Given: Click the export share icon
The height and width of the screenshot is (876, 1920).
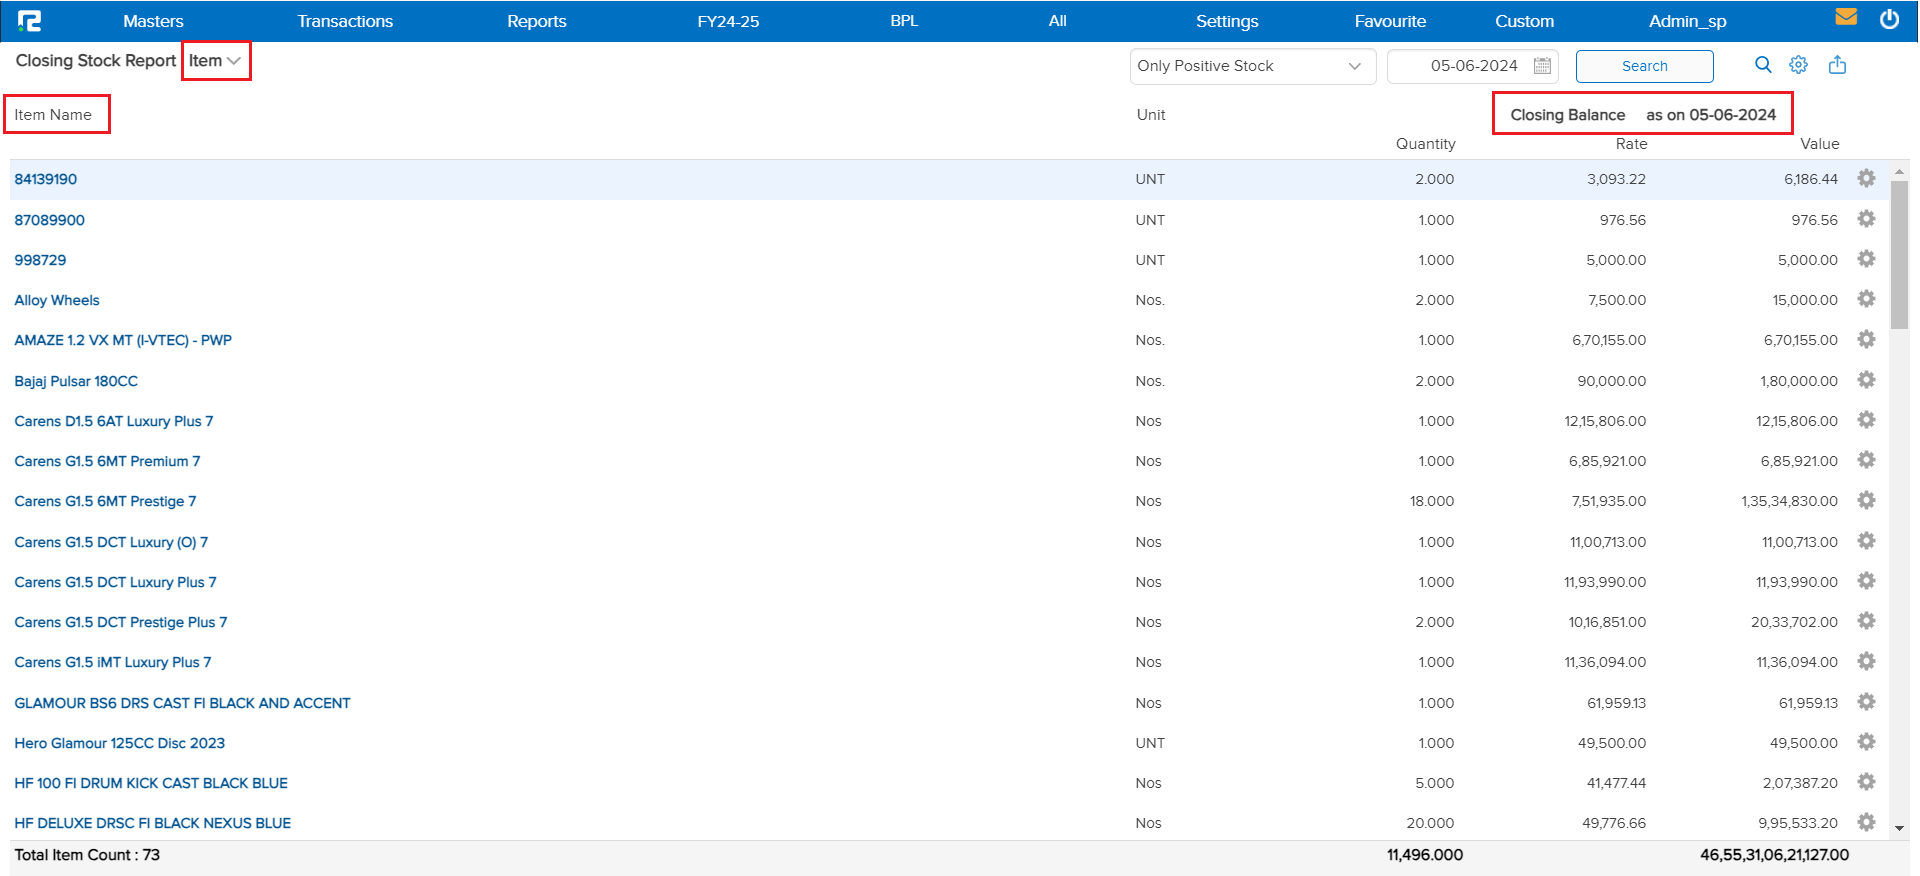Looking at the screenshot, I should [x=1837, y=65].
